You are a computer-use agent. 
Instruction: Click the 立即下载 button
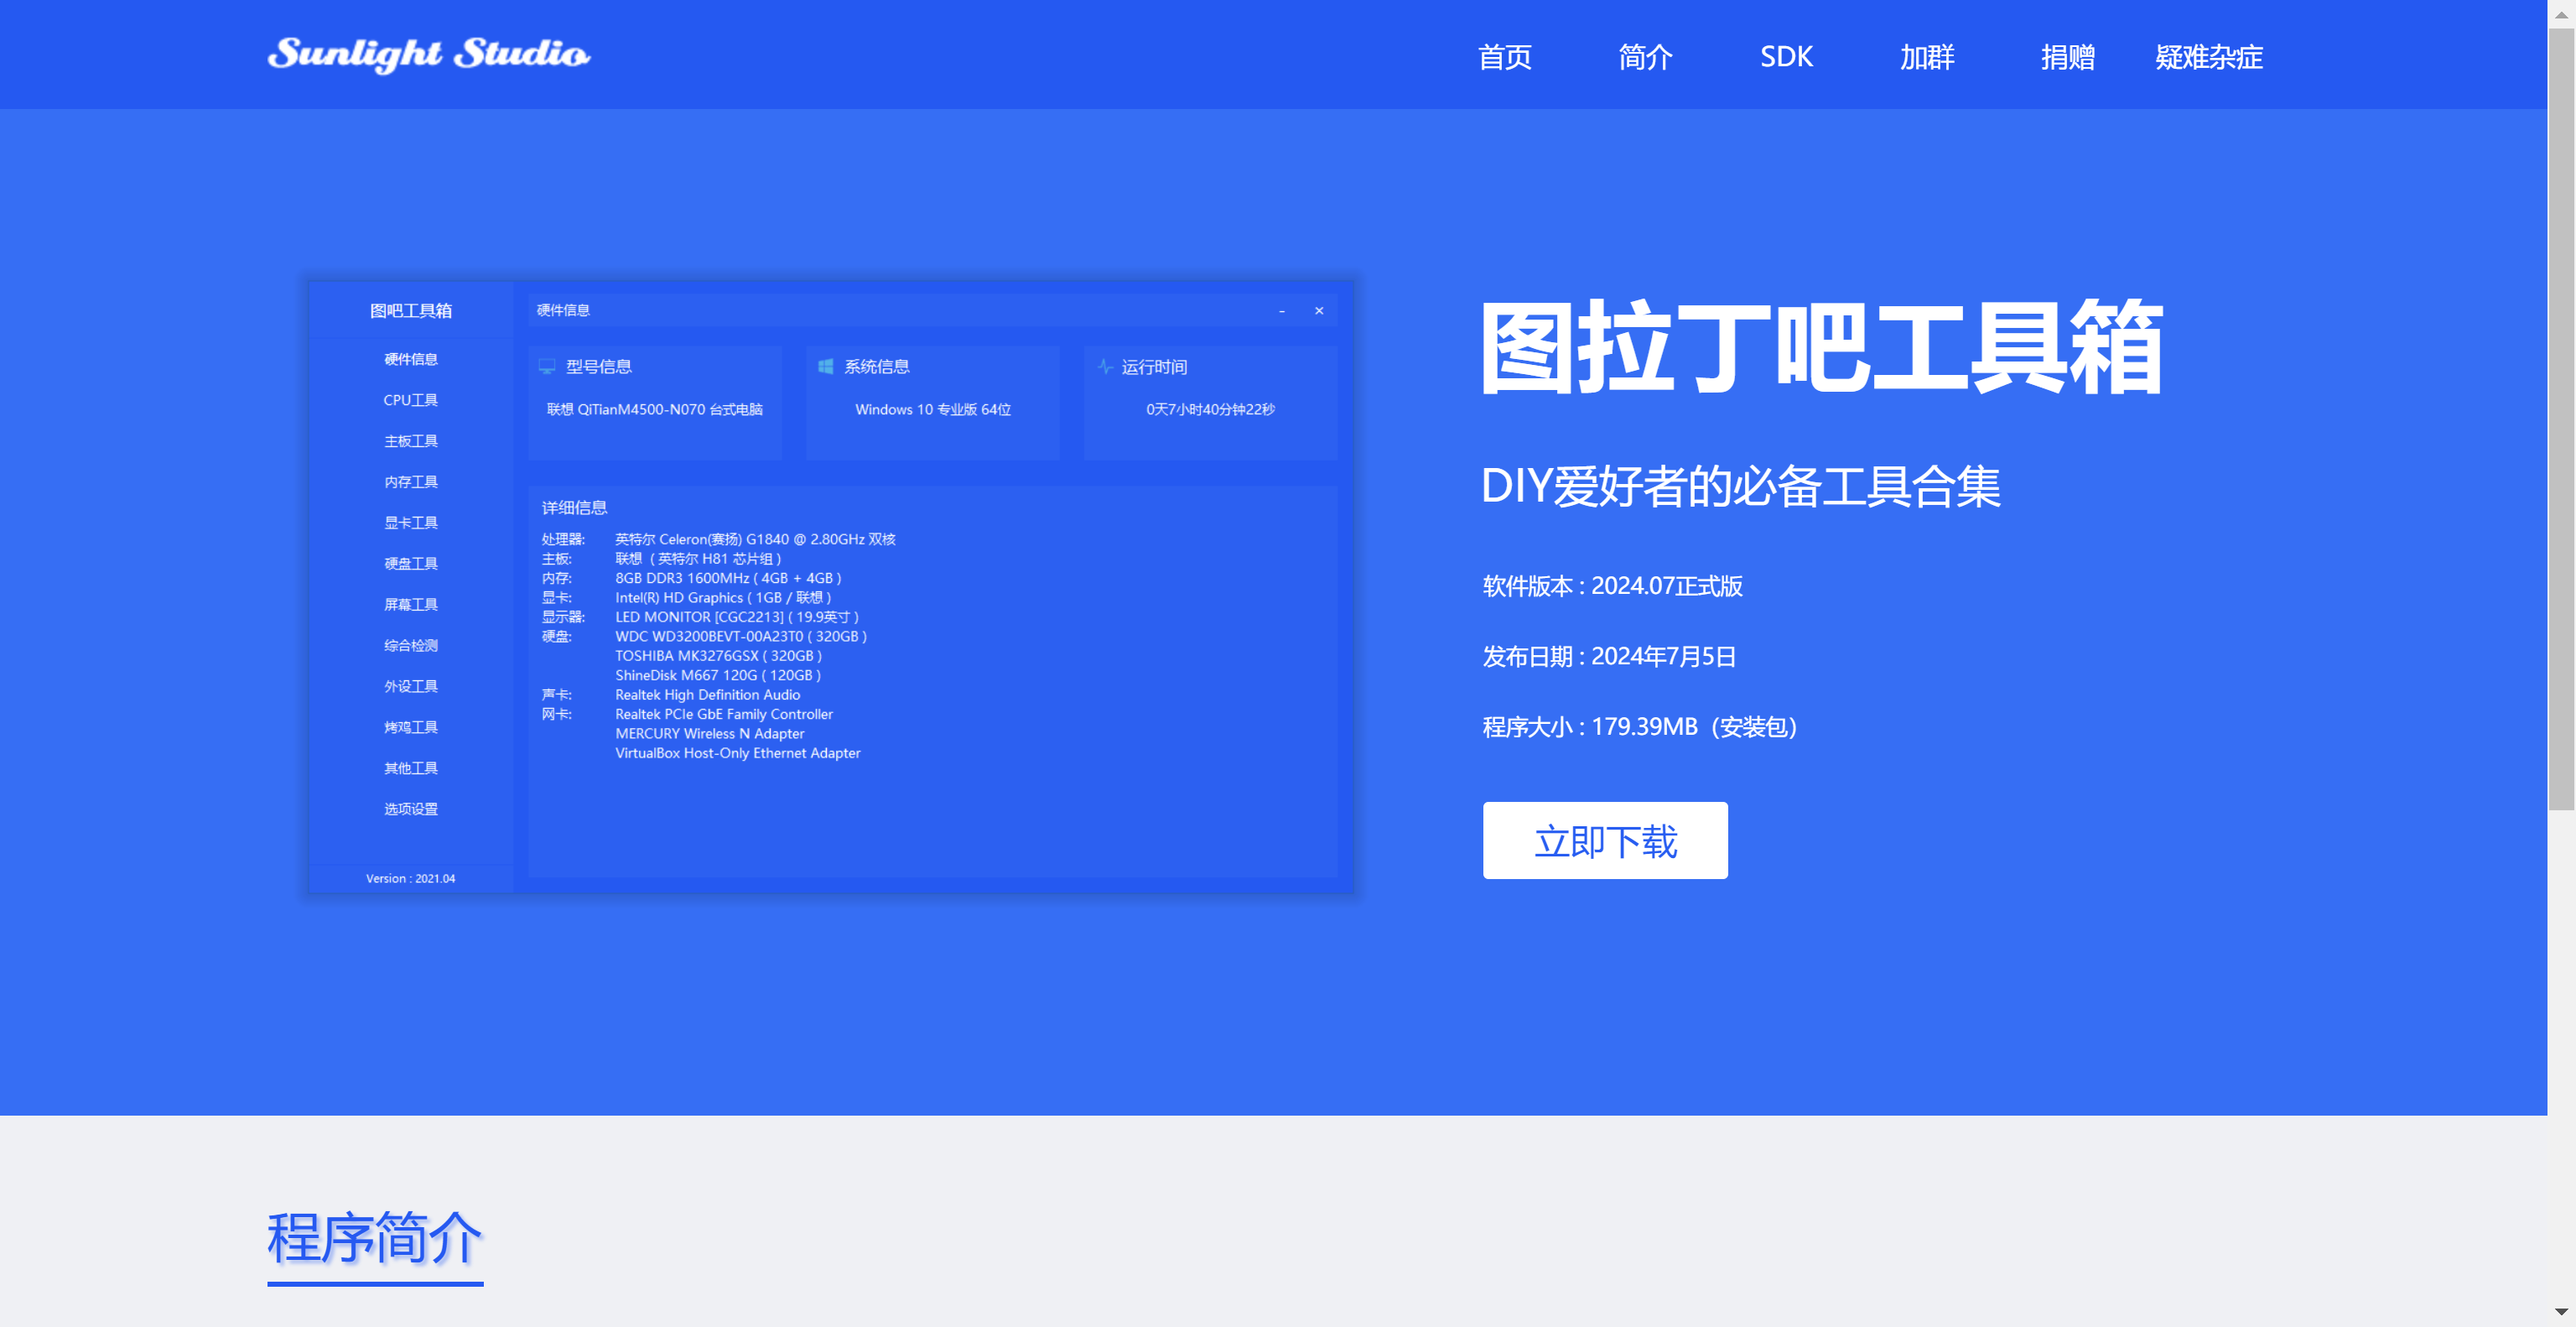pyautogui.click(x=1605, y=840)
